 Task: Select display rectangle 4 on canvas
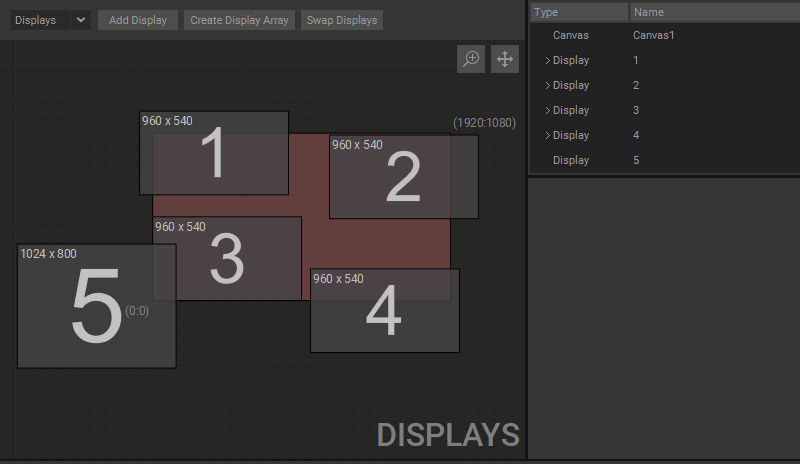[385, 310]
